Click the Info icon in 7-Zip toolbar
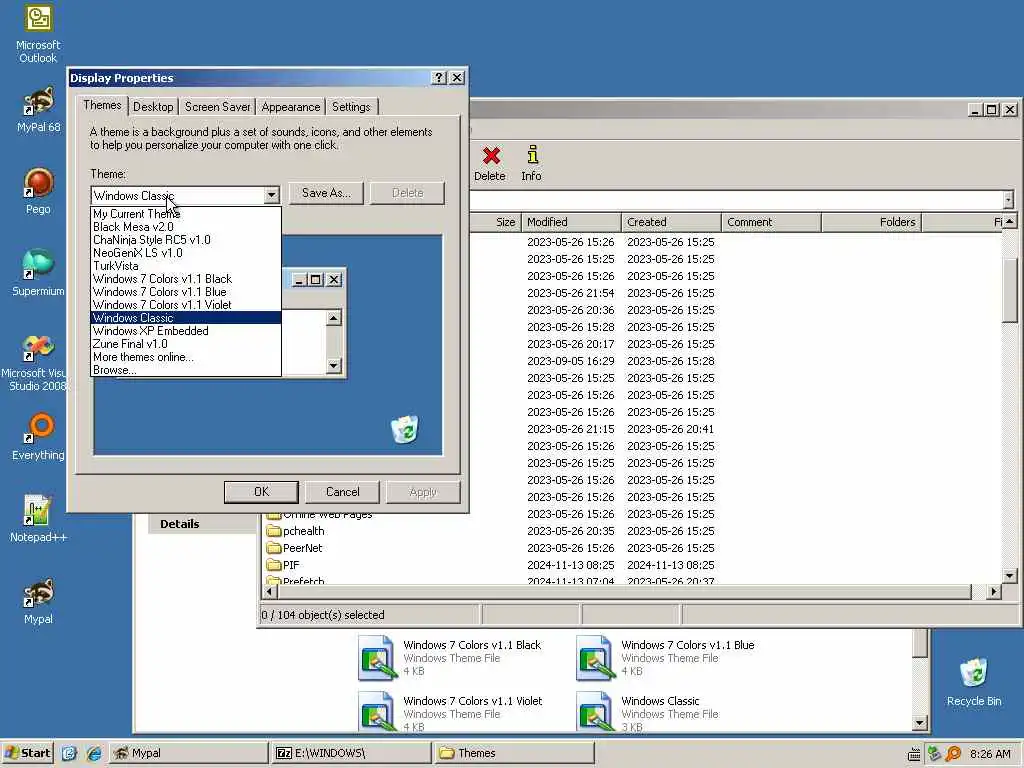This screenshot has width=1024, height=768. (532, 163)
